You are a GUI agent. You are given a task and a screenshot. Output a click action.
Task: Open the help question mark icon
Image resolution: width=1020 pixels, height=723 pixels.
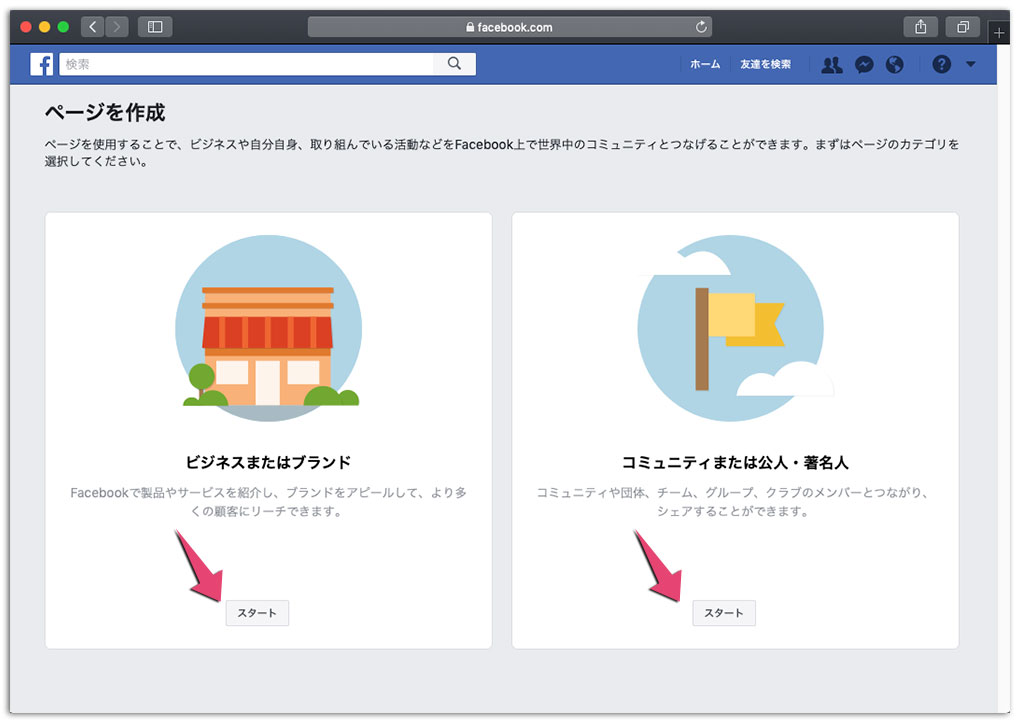tap(940, 64)
